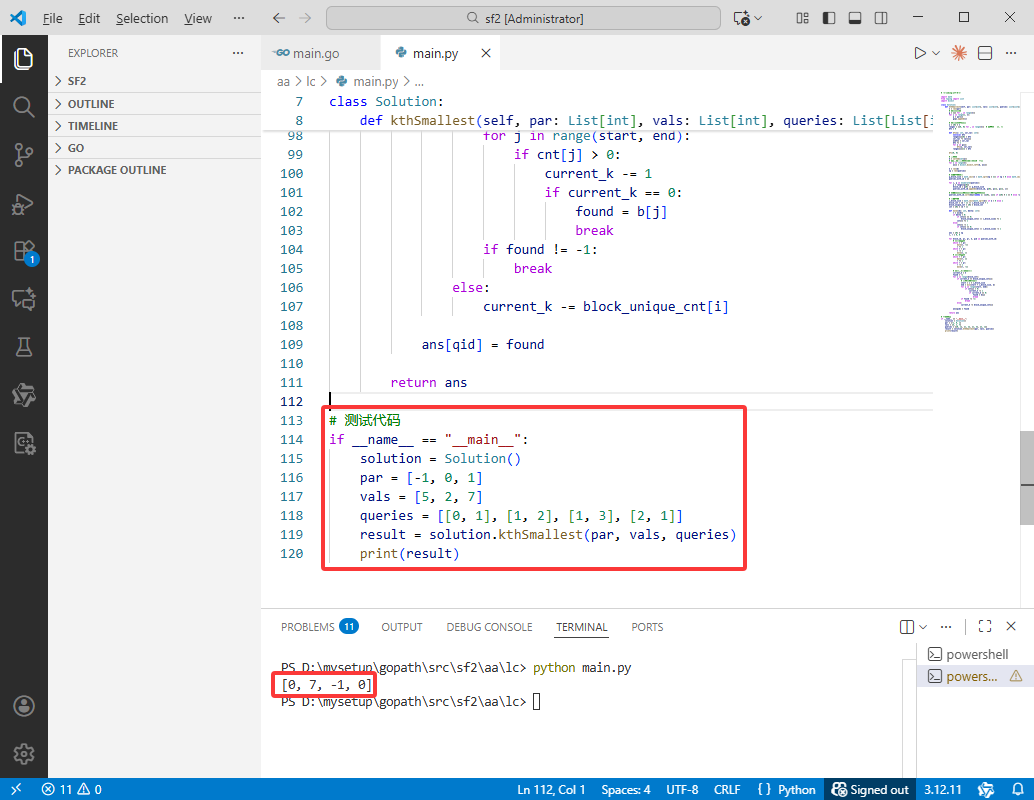Change indentation via Spaces: 4
The image size is (1034, 800).
(626, 789)
